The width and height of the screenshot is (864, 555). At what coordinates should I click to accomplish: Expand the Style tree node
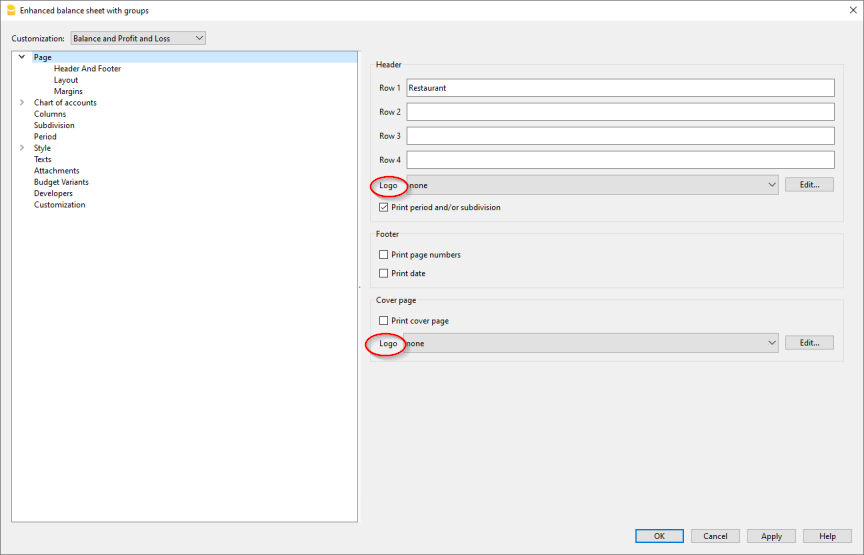click(22, 148)
